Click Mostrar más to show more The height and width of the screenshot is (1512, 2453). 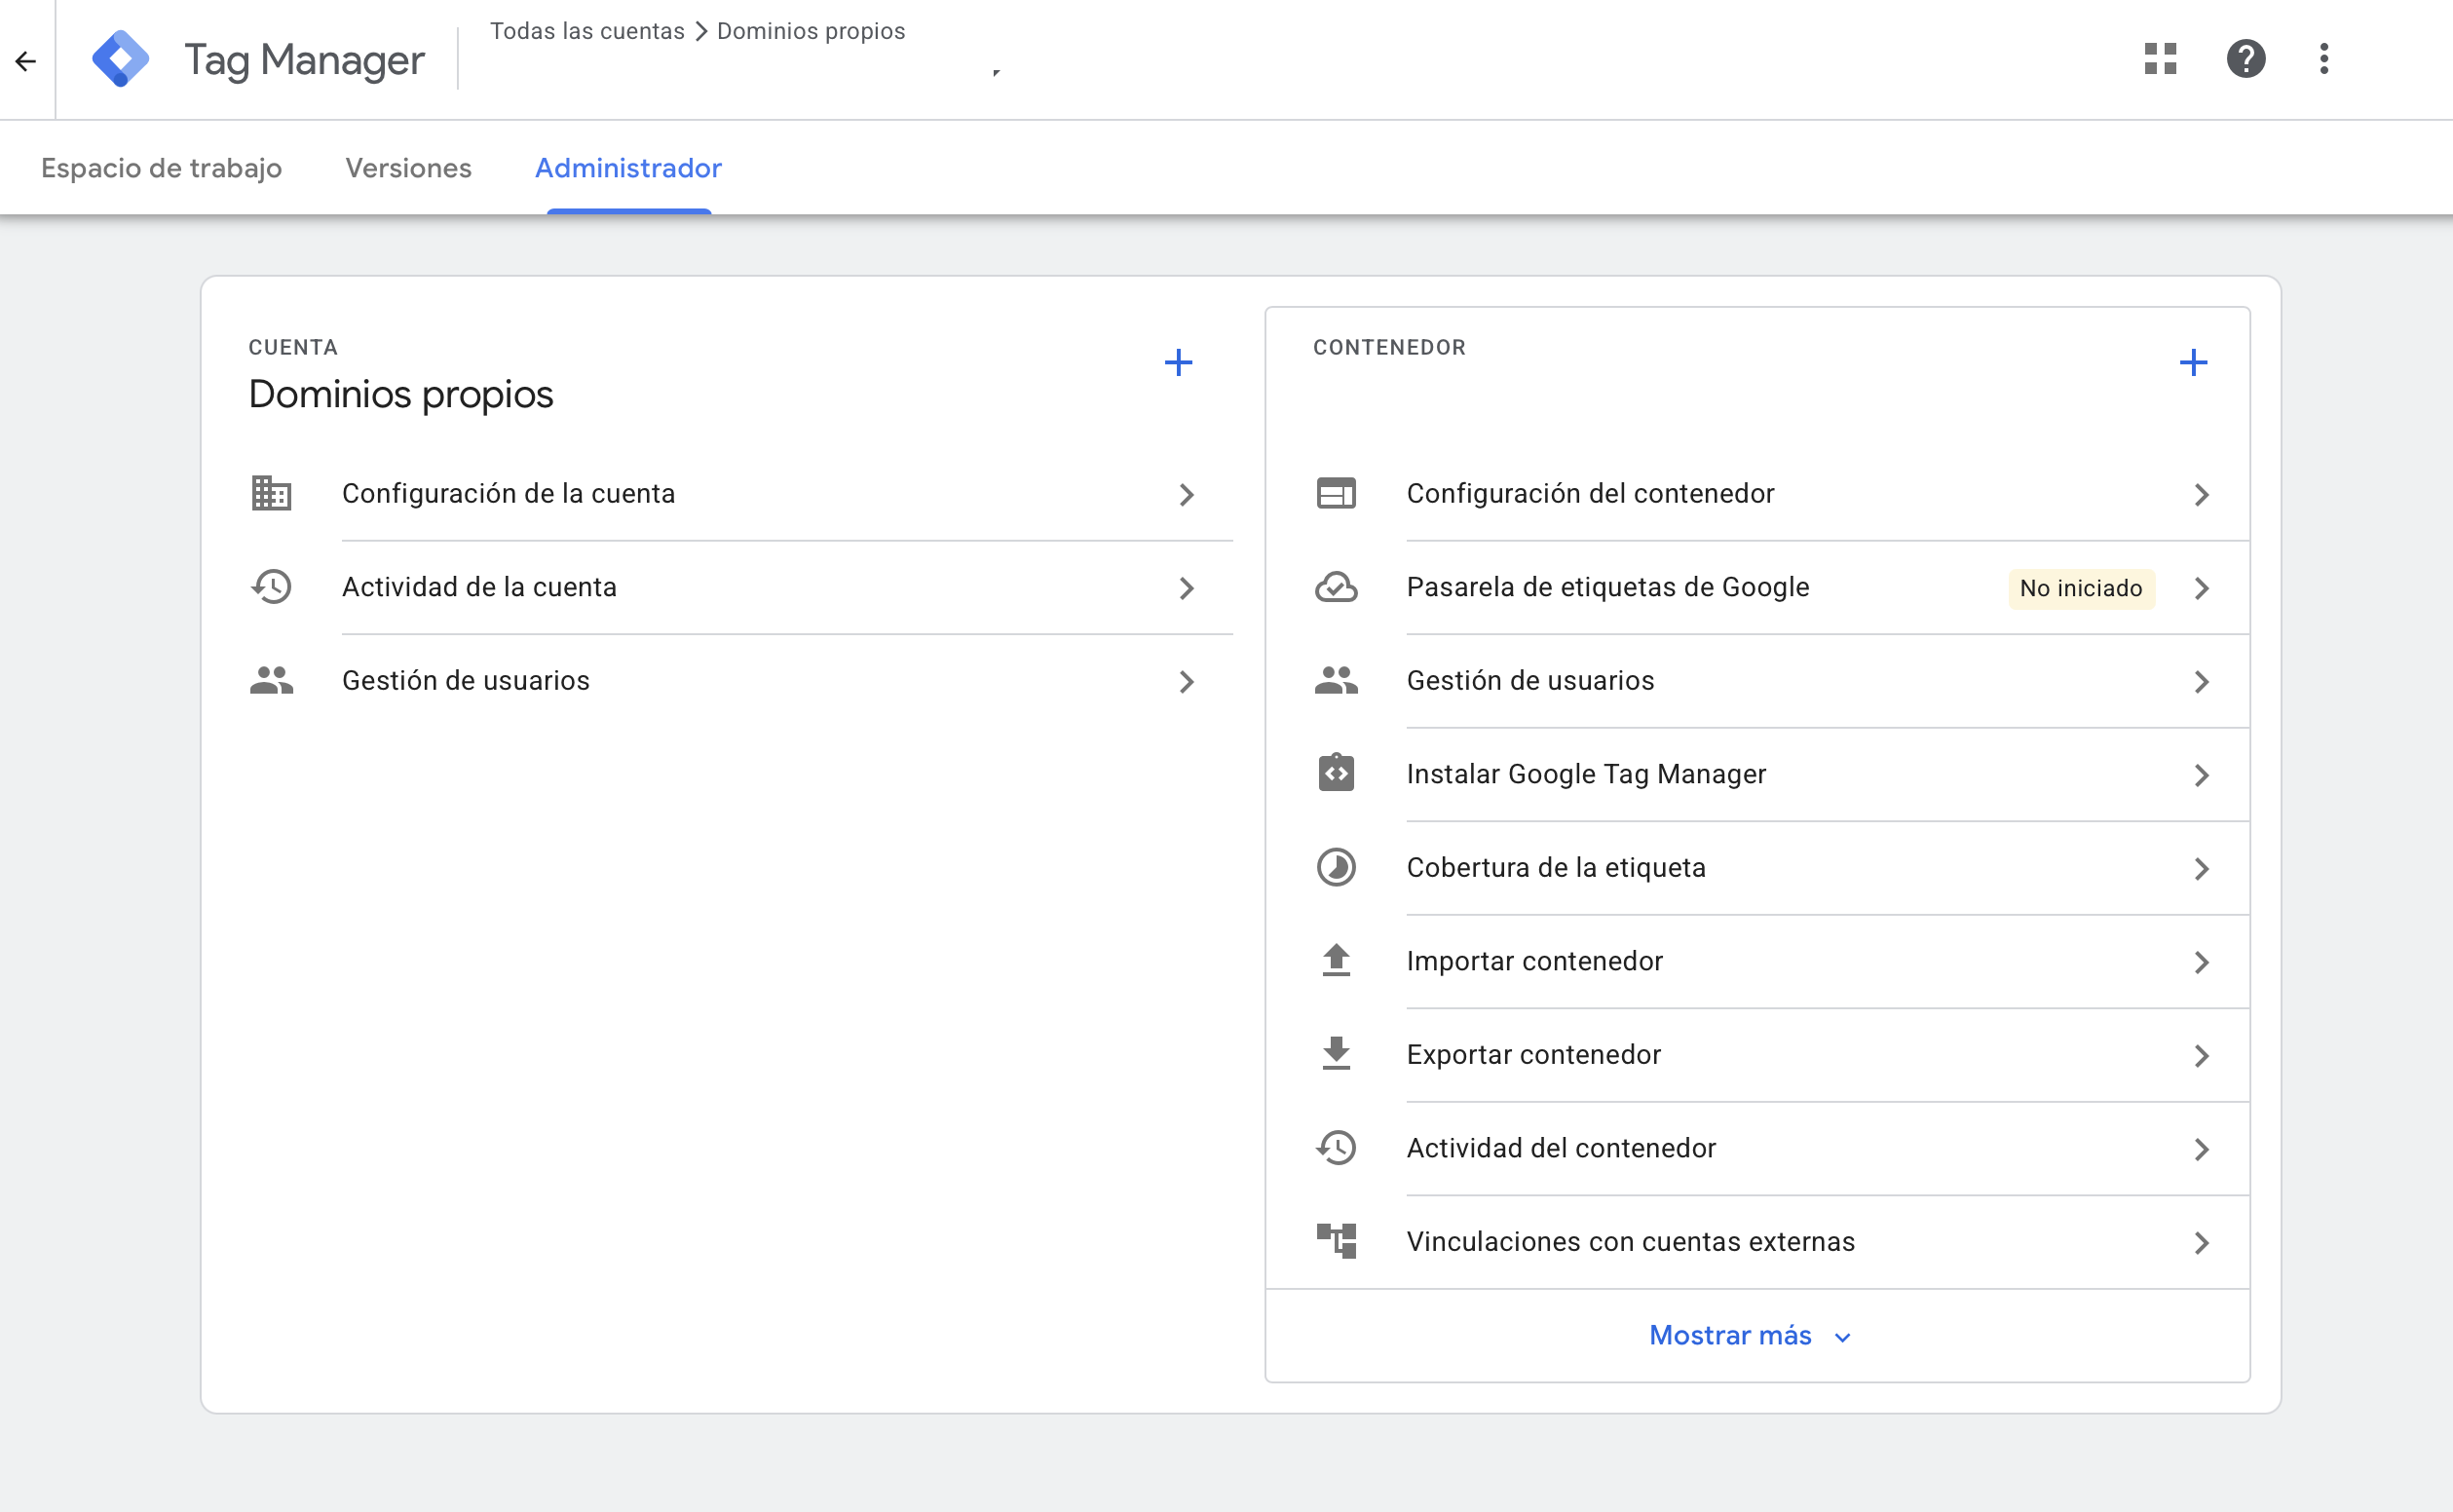point(1750,1336)
